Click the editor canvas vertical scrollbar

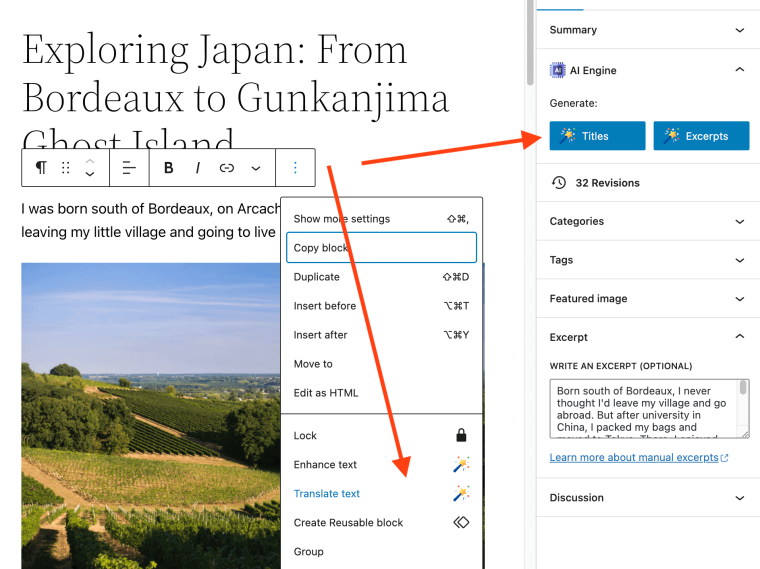530,44
